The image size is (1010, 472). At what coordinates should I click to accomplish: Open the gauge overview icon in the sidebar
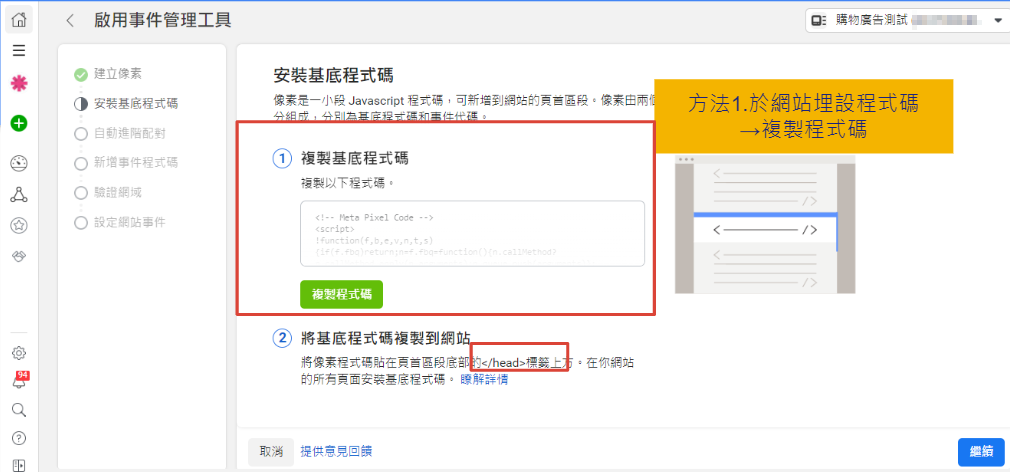[x=19, y=163]
